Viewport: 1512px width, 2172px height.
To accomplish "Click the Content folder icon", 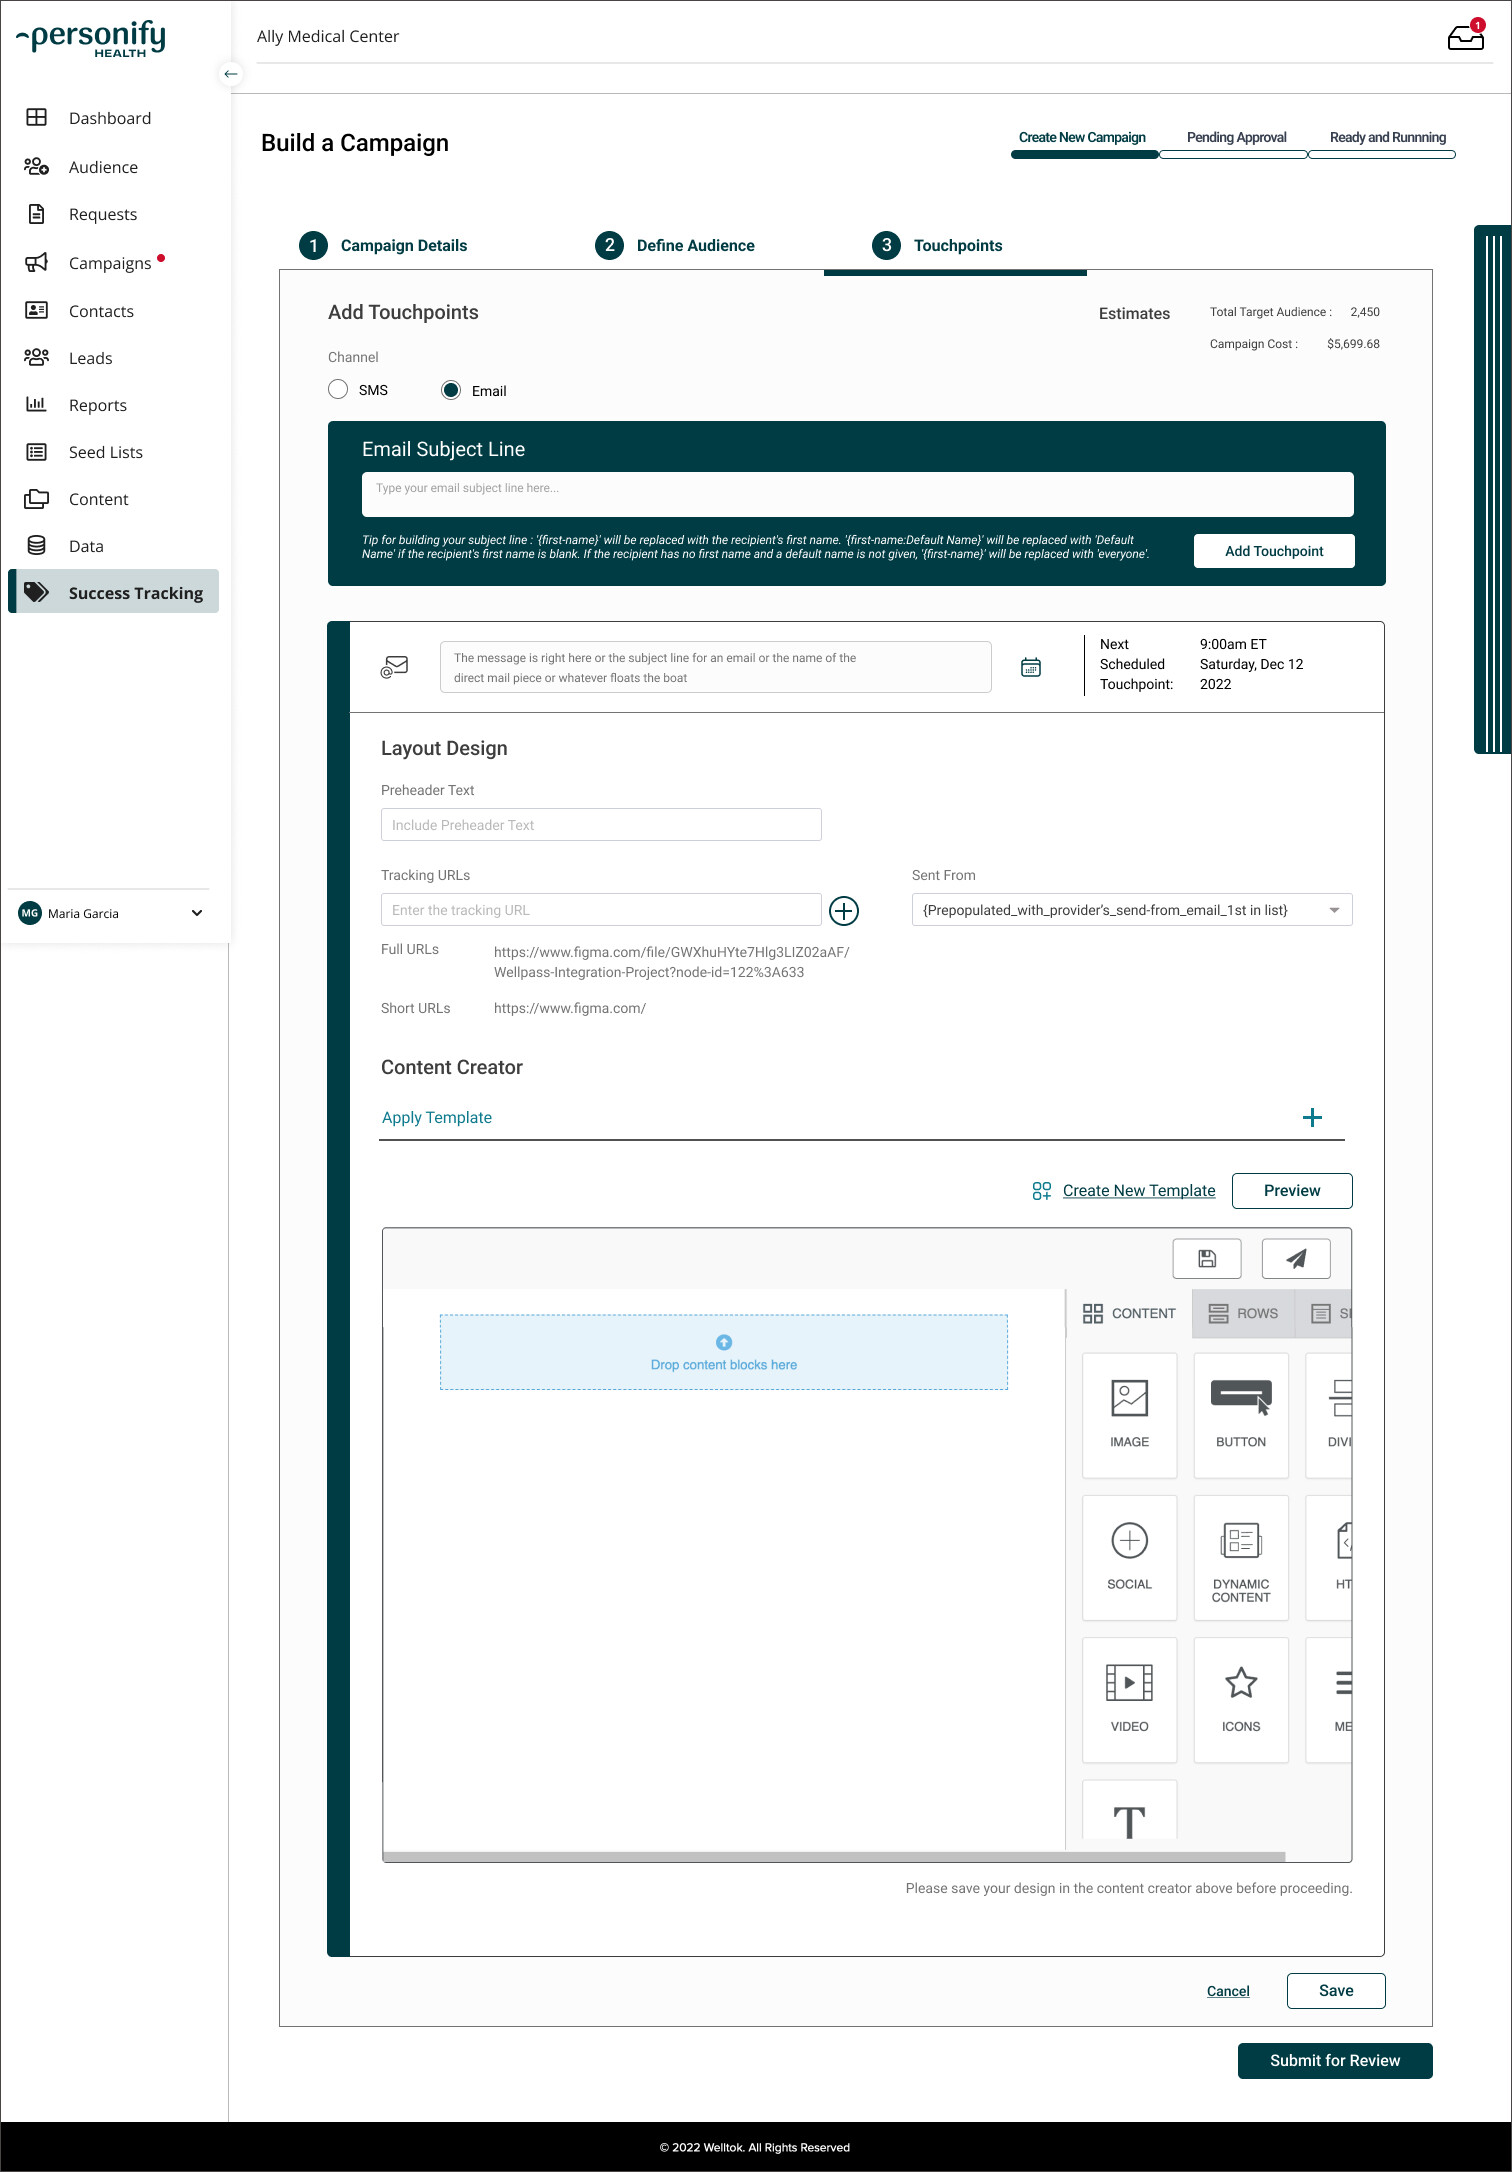I will (x=37, y=498).
